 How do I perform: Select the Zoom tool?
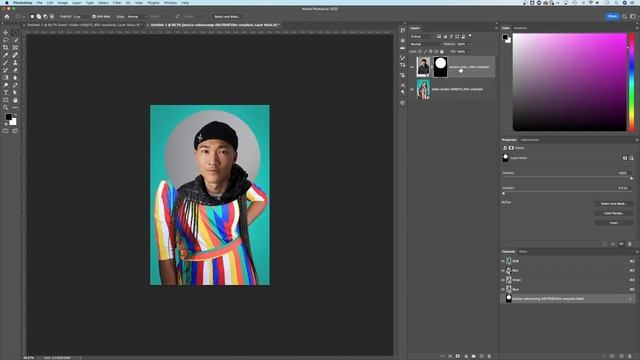pos(6,108)
